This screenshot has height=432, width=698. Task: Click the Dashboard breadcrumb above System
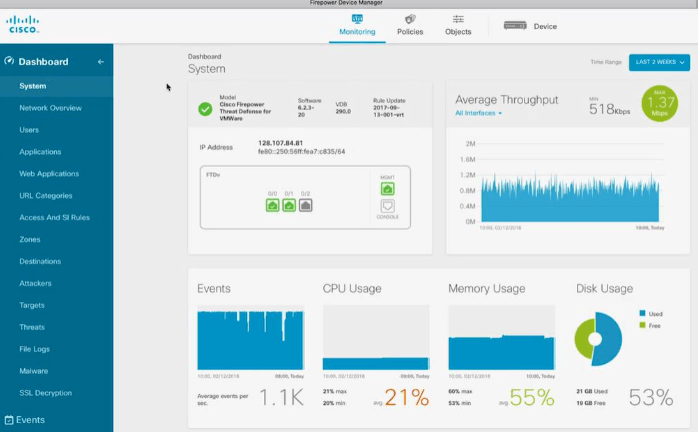204,57
